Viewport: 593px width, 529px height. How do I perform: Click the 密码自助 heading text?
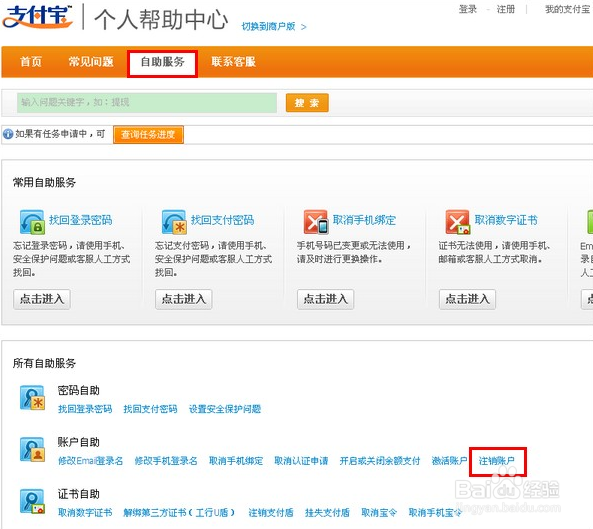tap(79, 391)
